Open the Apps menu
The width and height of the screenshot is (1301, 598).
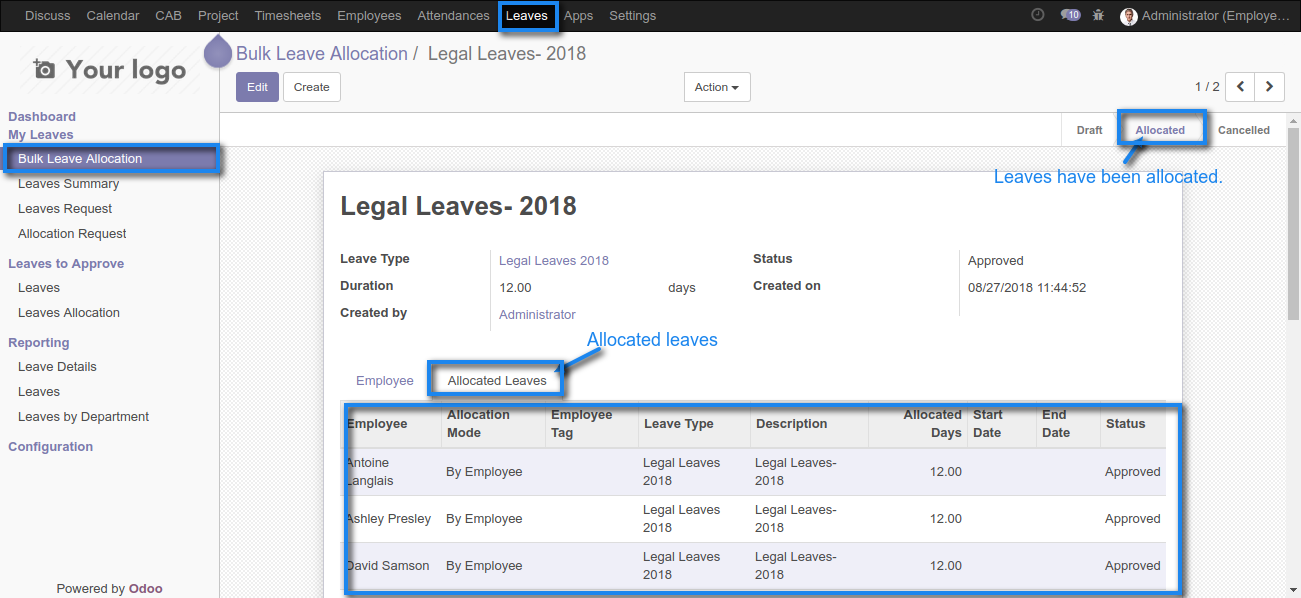[x=578, y=15]
